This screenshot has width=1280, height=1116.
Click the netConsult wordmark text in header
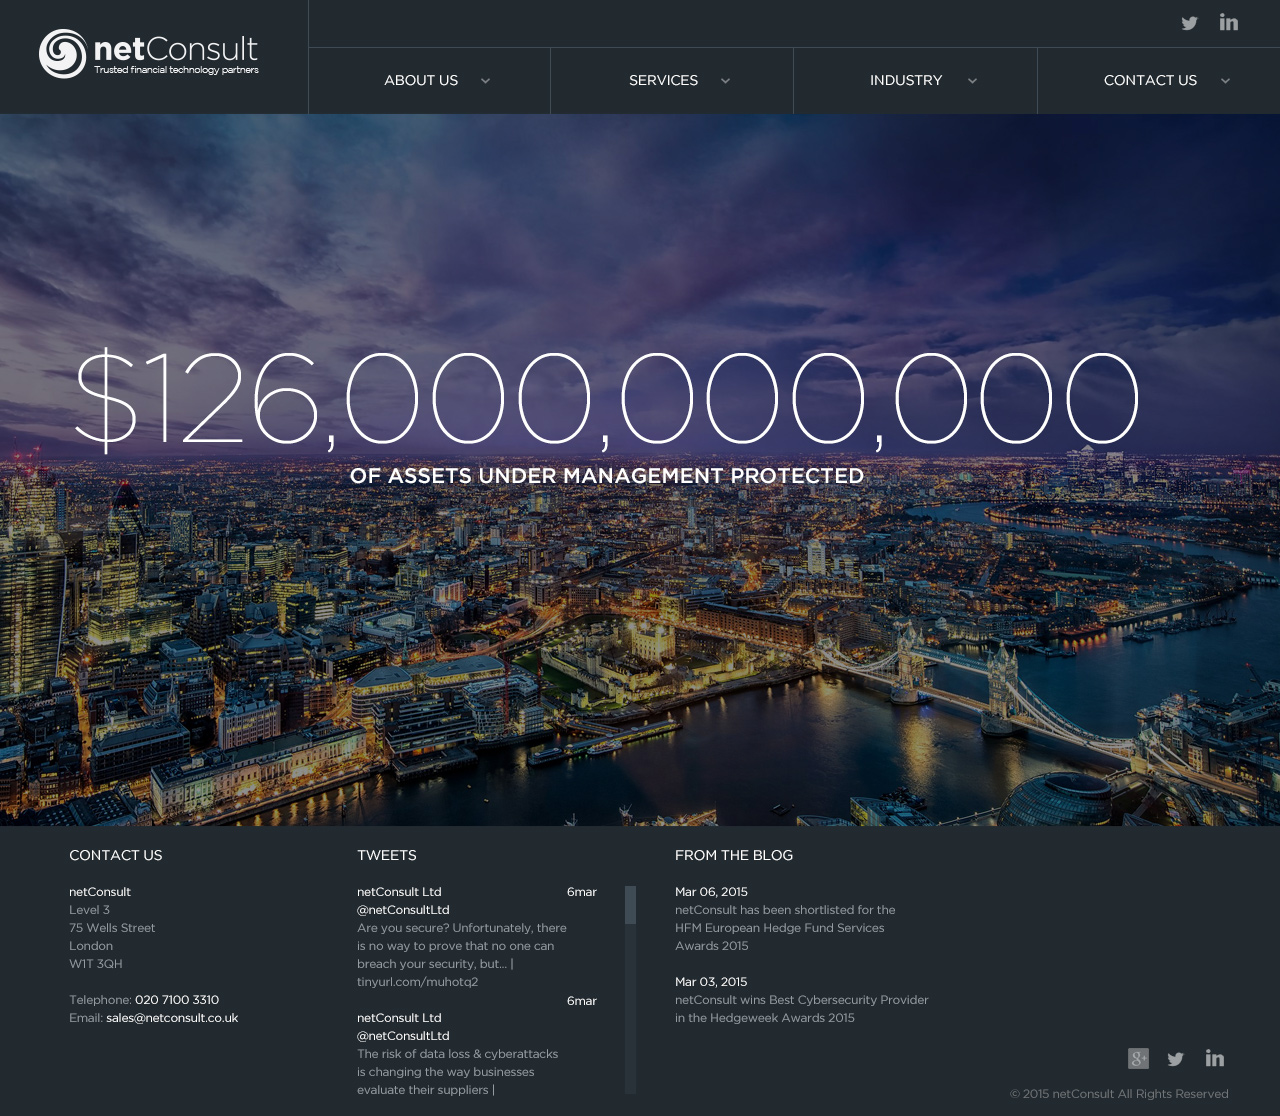(x=176, y=49)
